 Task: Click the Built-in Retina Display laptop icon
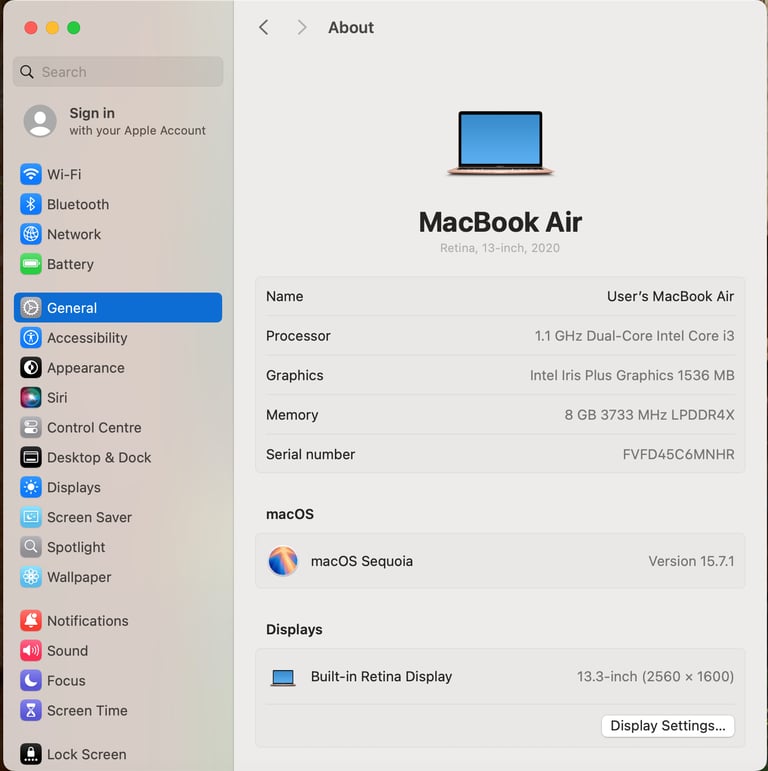(283, 677)
